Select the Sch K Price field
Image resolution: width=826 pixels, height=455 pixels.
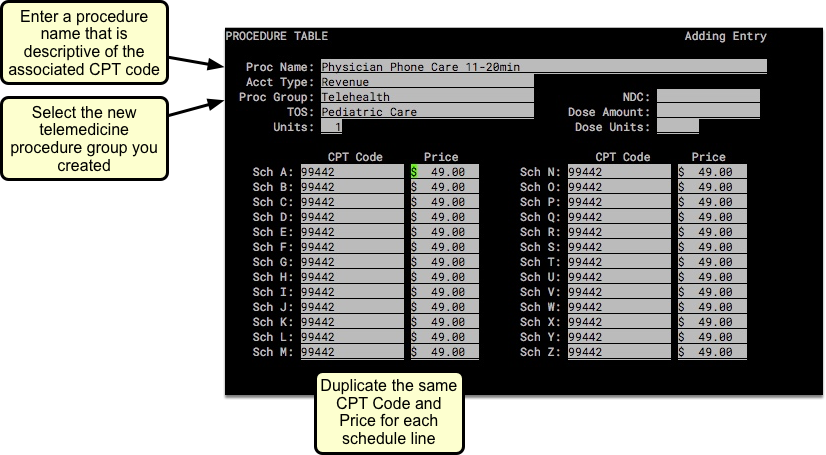[x=445, y=322]
